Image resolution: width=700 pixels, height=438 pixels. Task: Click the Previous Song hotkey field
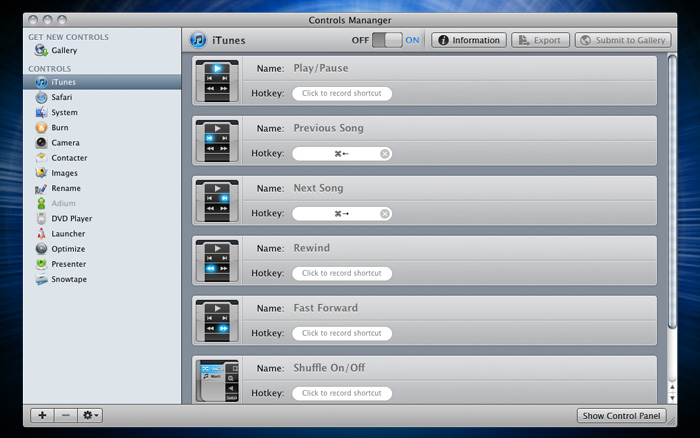tap(342, 154)
